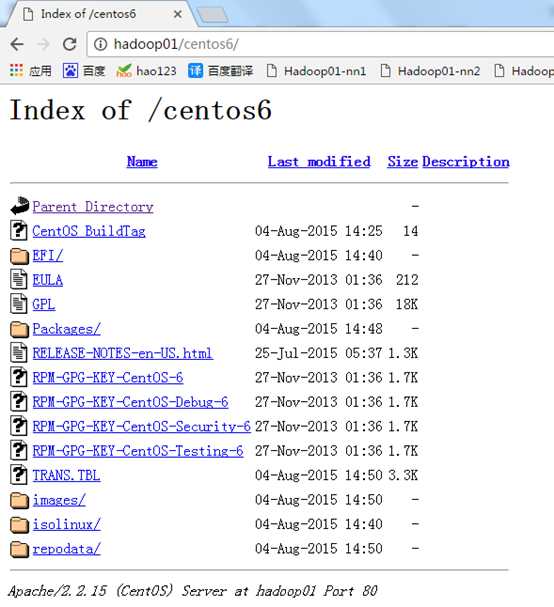The height and width of the screenshot is (607, 554).
Task: Click the Apache/2.2.15 server footer text
Action: 193,591
